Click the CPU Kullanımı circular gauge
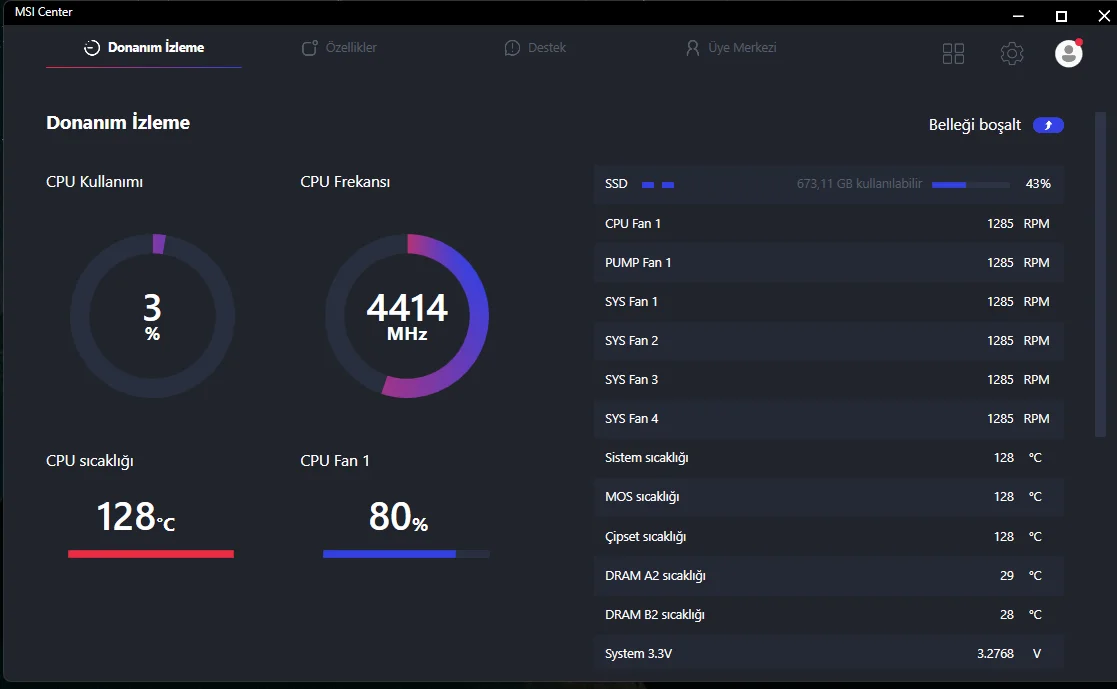 pyautogui.click(x=152, y=316)
